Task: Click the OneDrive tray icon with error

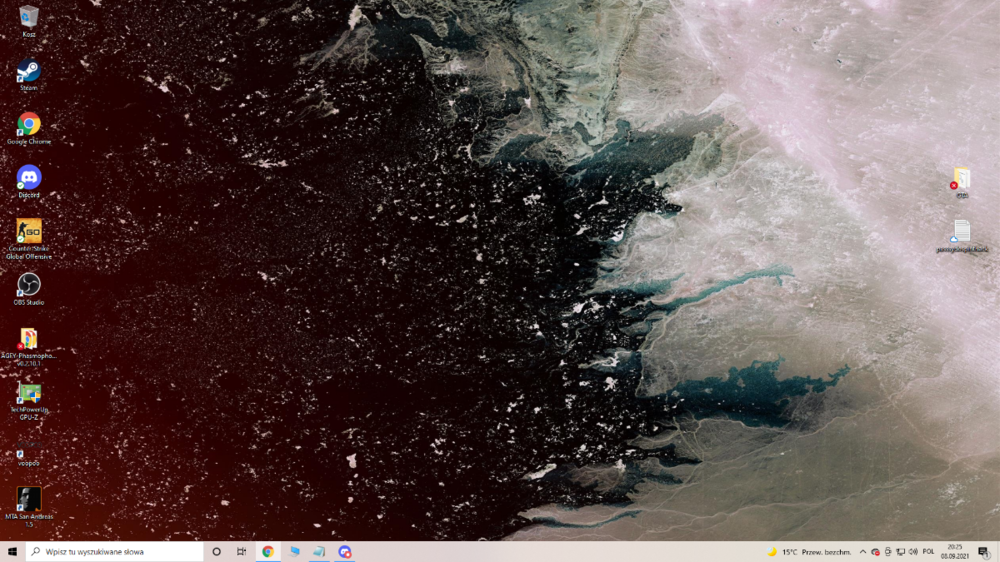Action: tap(875, 552)
